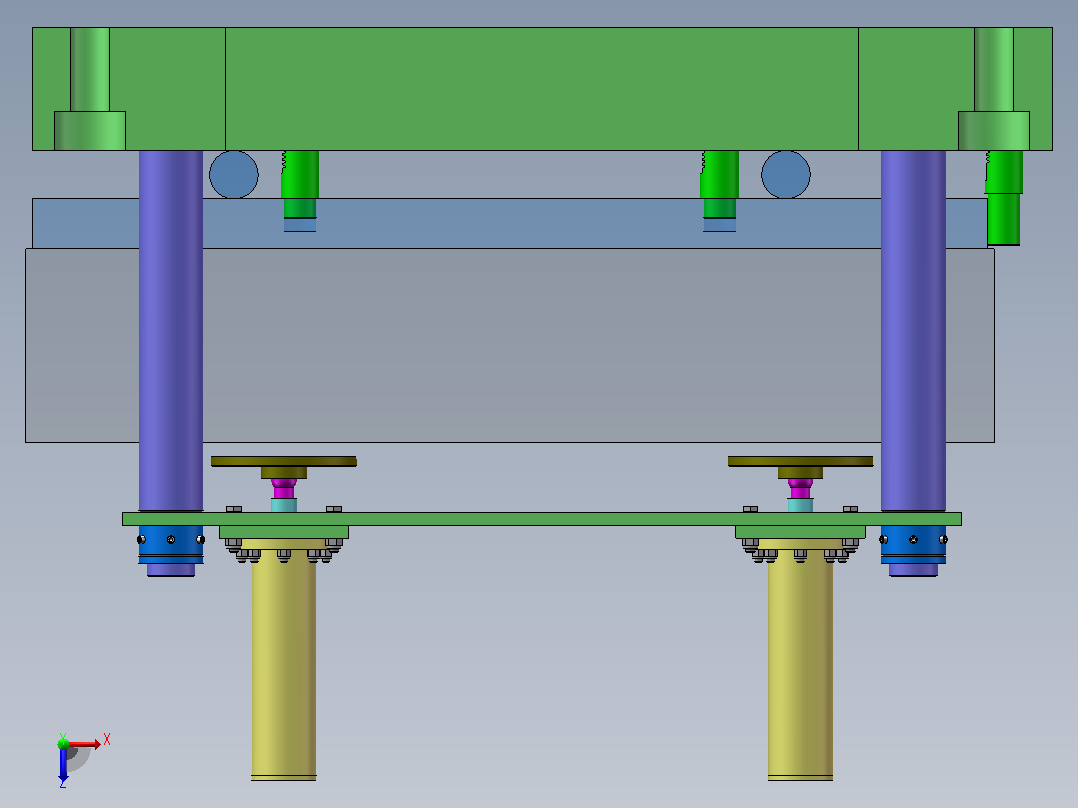Select the long thin green base plate

point(542,519)
